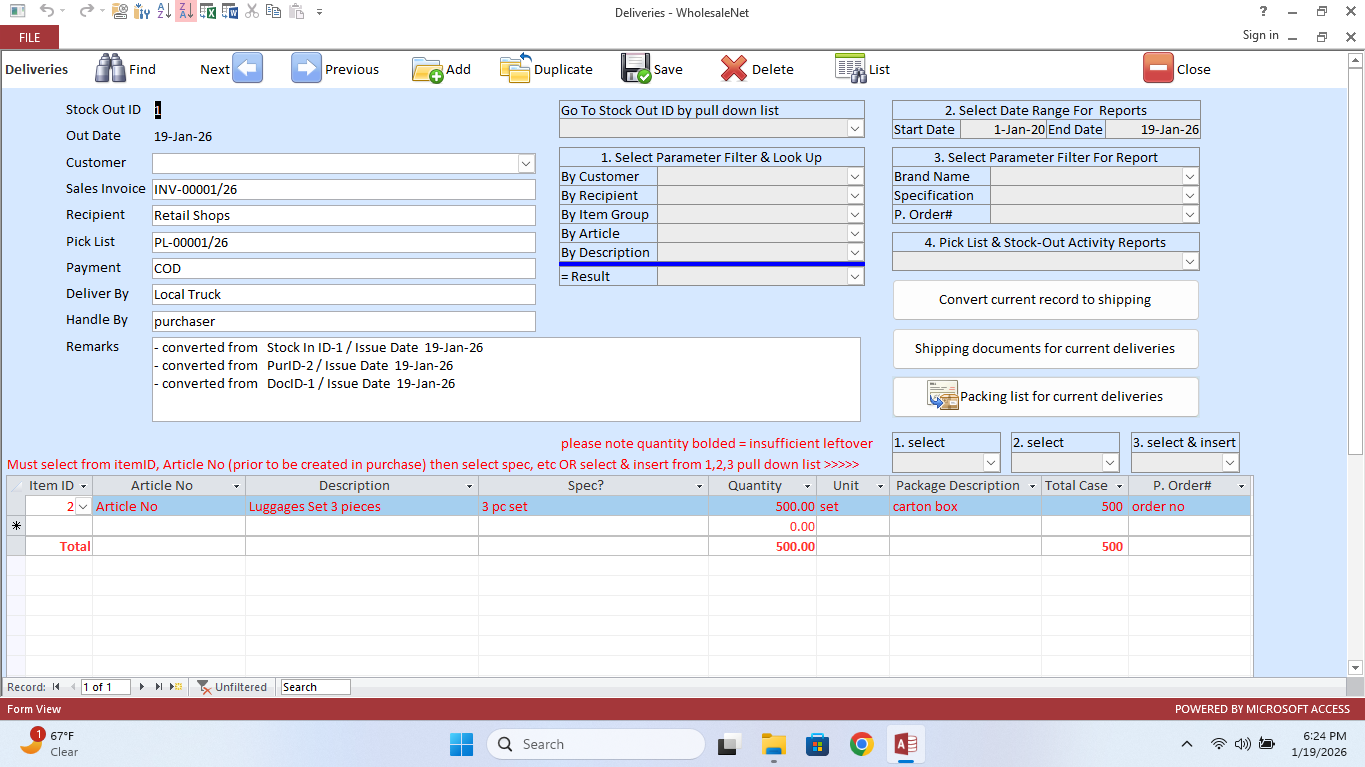Open Packing list for current deliveries

pyautogui.click(x=1044, y=396)
